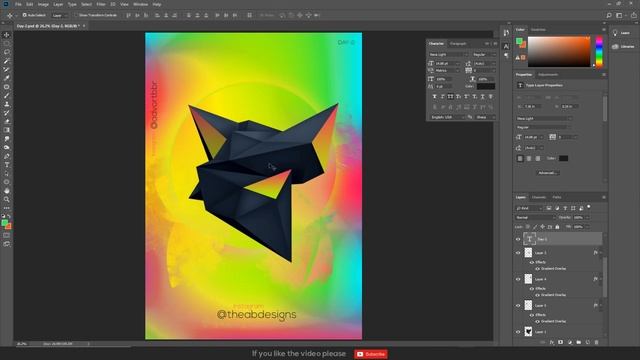Open anti-aliasing Sharp dropdown
Screen dimensions: 640x360
(486, 117)
